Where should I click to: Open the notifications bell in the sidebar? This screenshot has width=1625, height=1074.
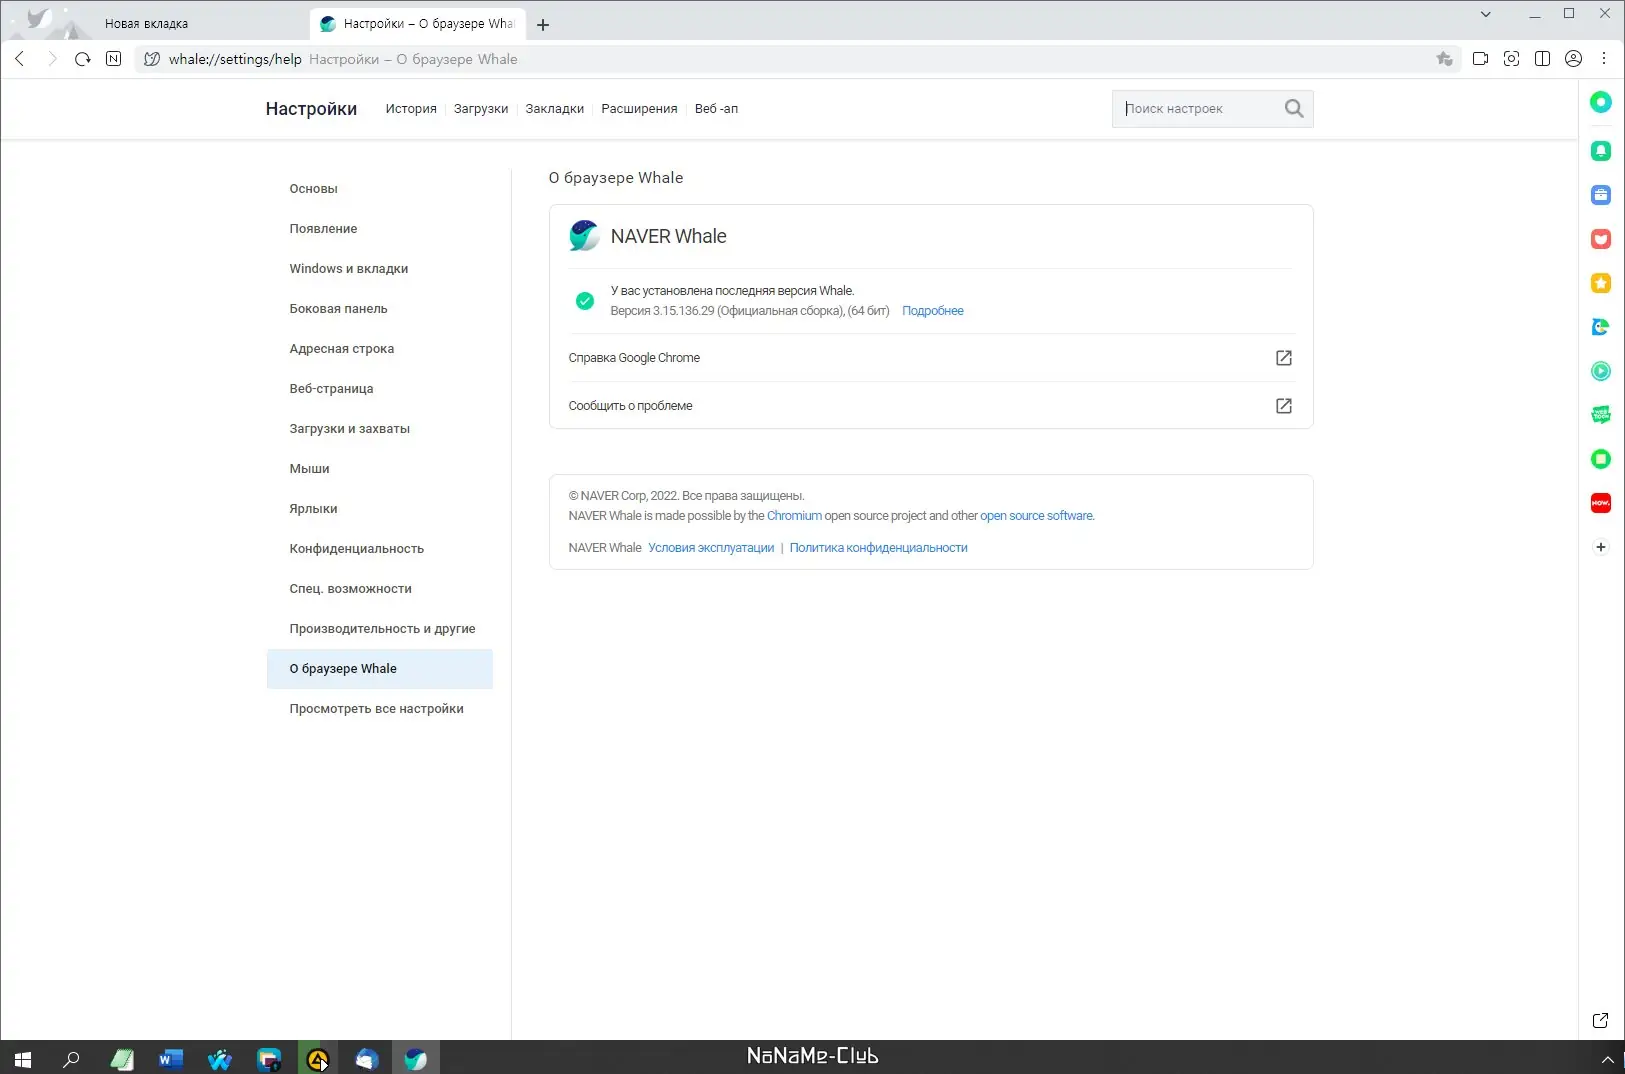1601,151
